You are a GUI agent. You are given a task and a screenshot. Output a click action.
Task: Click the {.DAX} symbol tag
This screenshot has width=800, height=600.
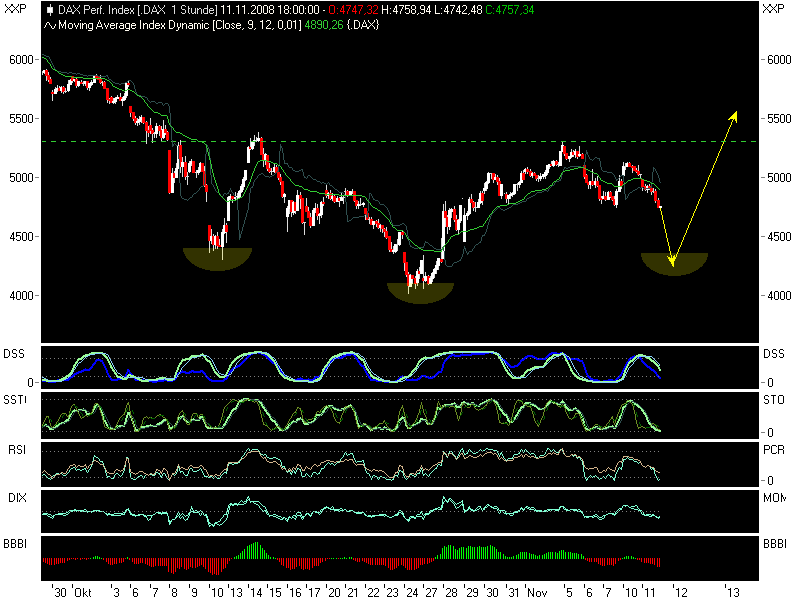[x=363, y=25]
